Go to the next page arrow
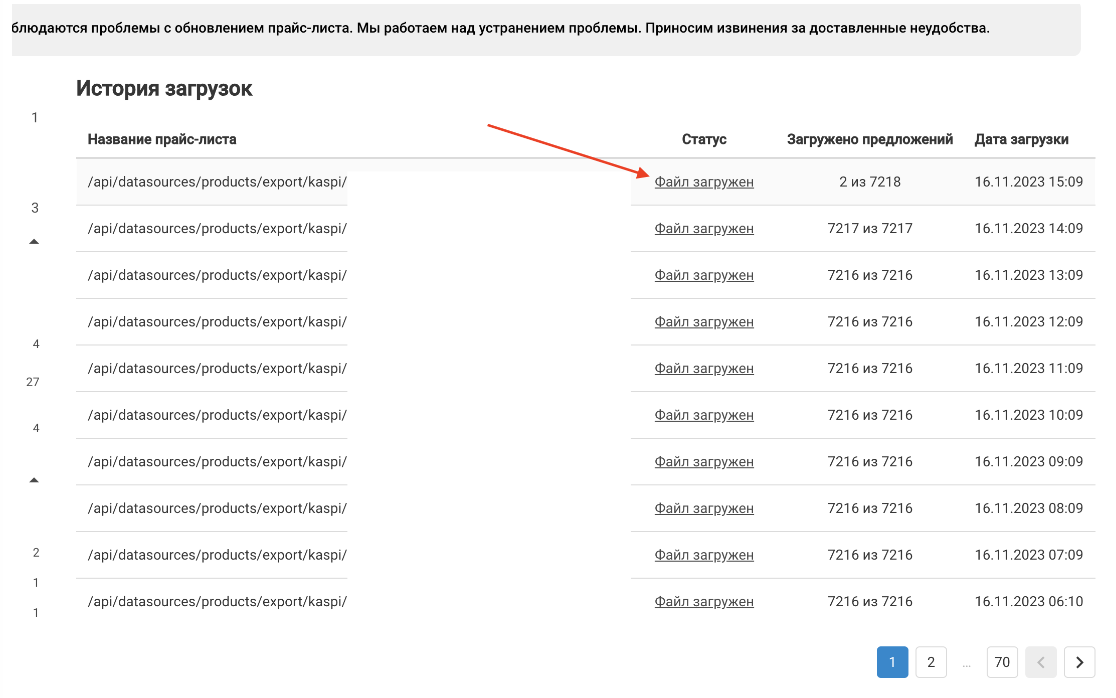Viewport: 1116px width, 698px height. [1079, 662]
